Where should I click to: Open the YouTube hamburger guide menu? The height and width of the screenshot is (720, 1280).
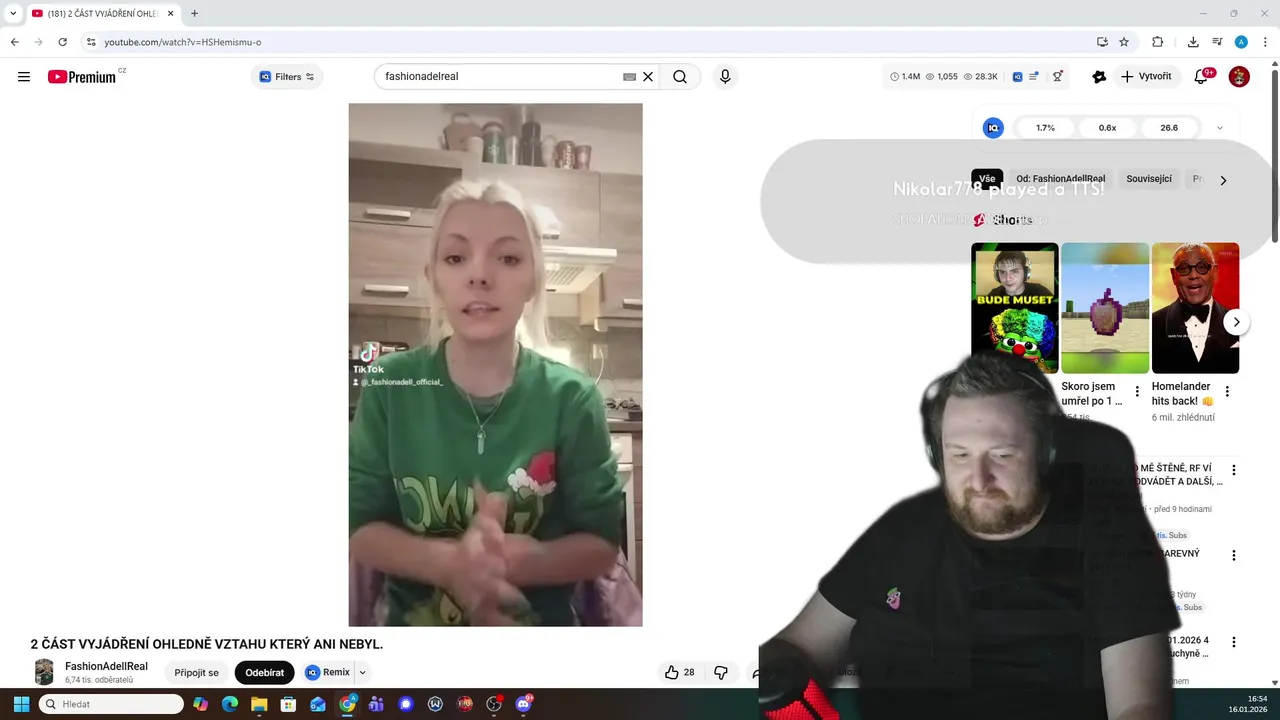click(x=24, y=77)
